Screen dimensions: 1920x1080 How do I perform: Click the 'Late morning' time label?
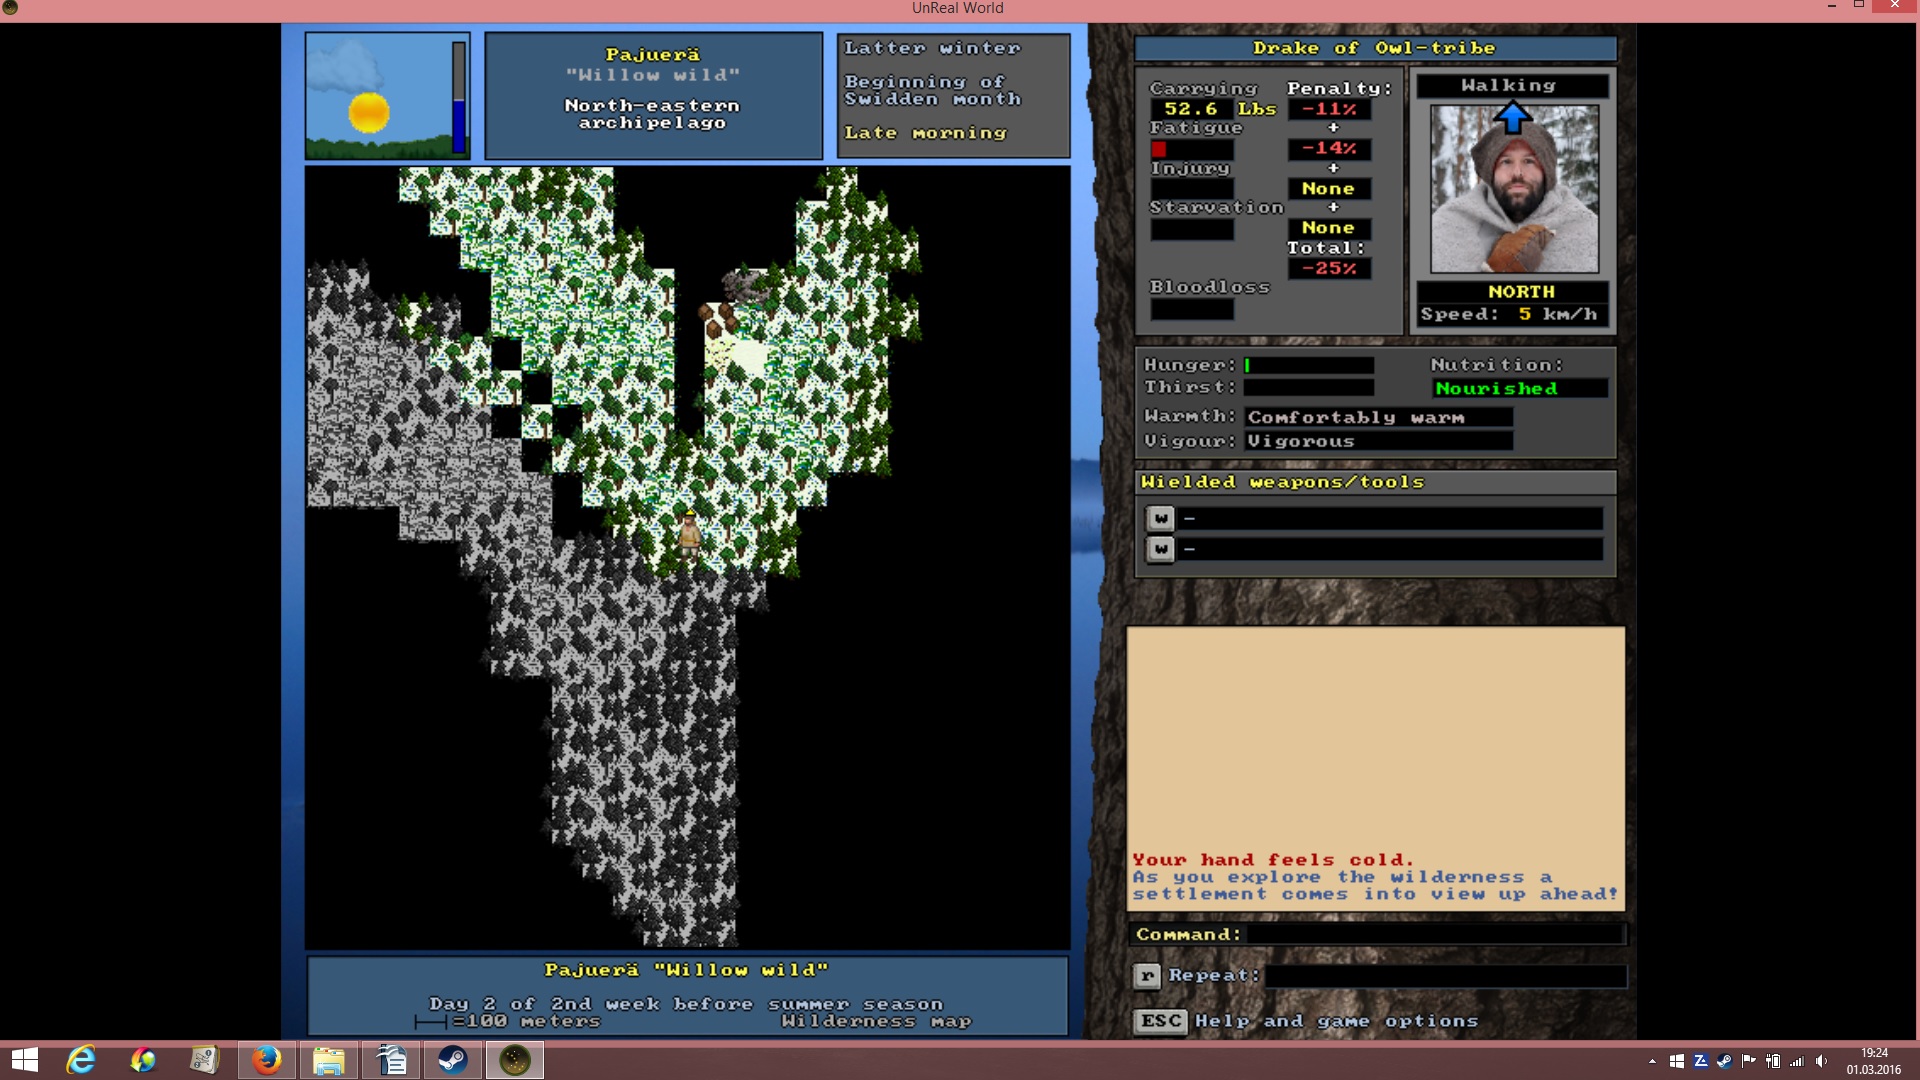(925, 133)
